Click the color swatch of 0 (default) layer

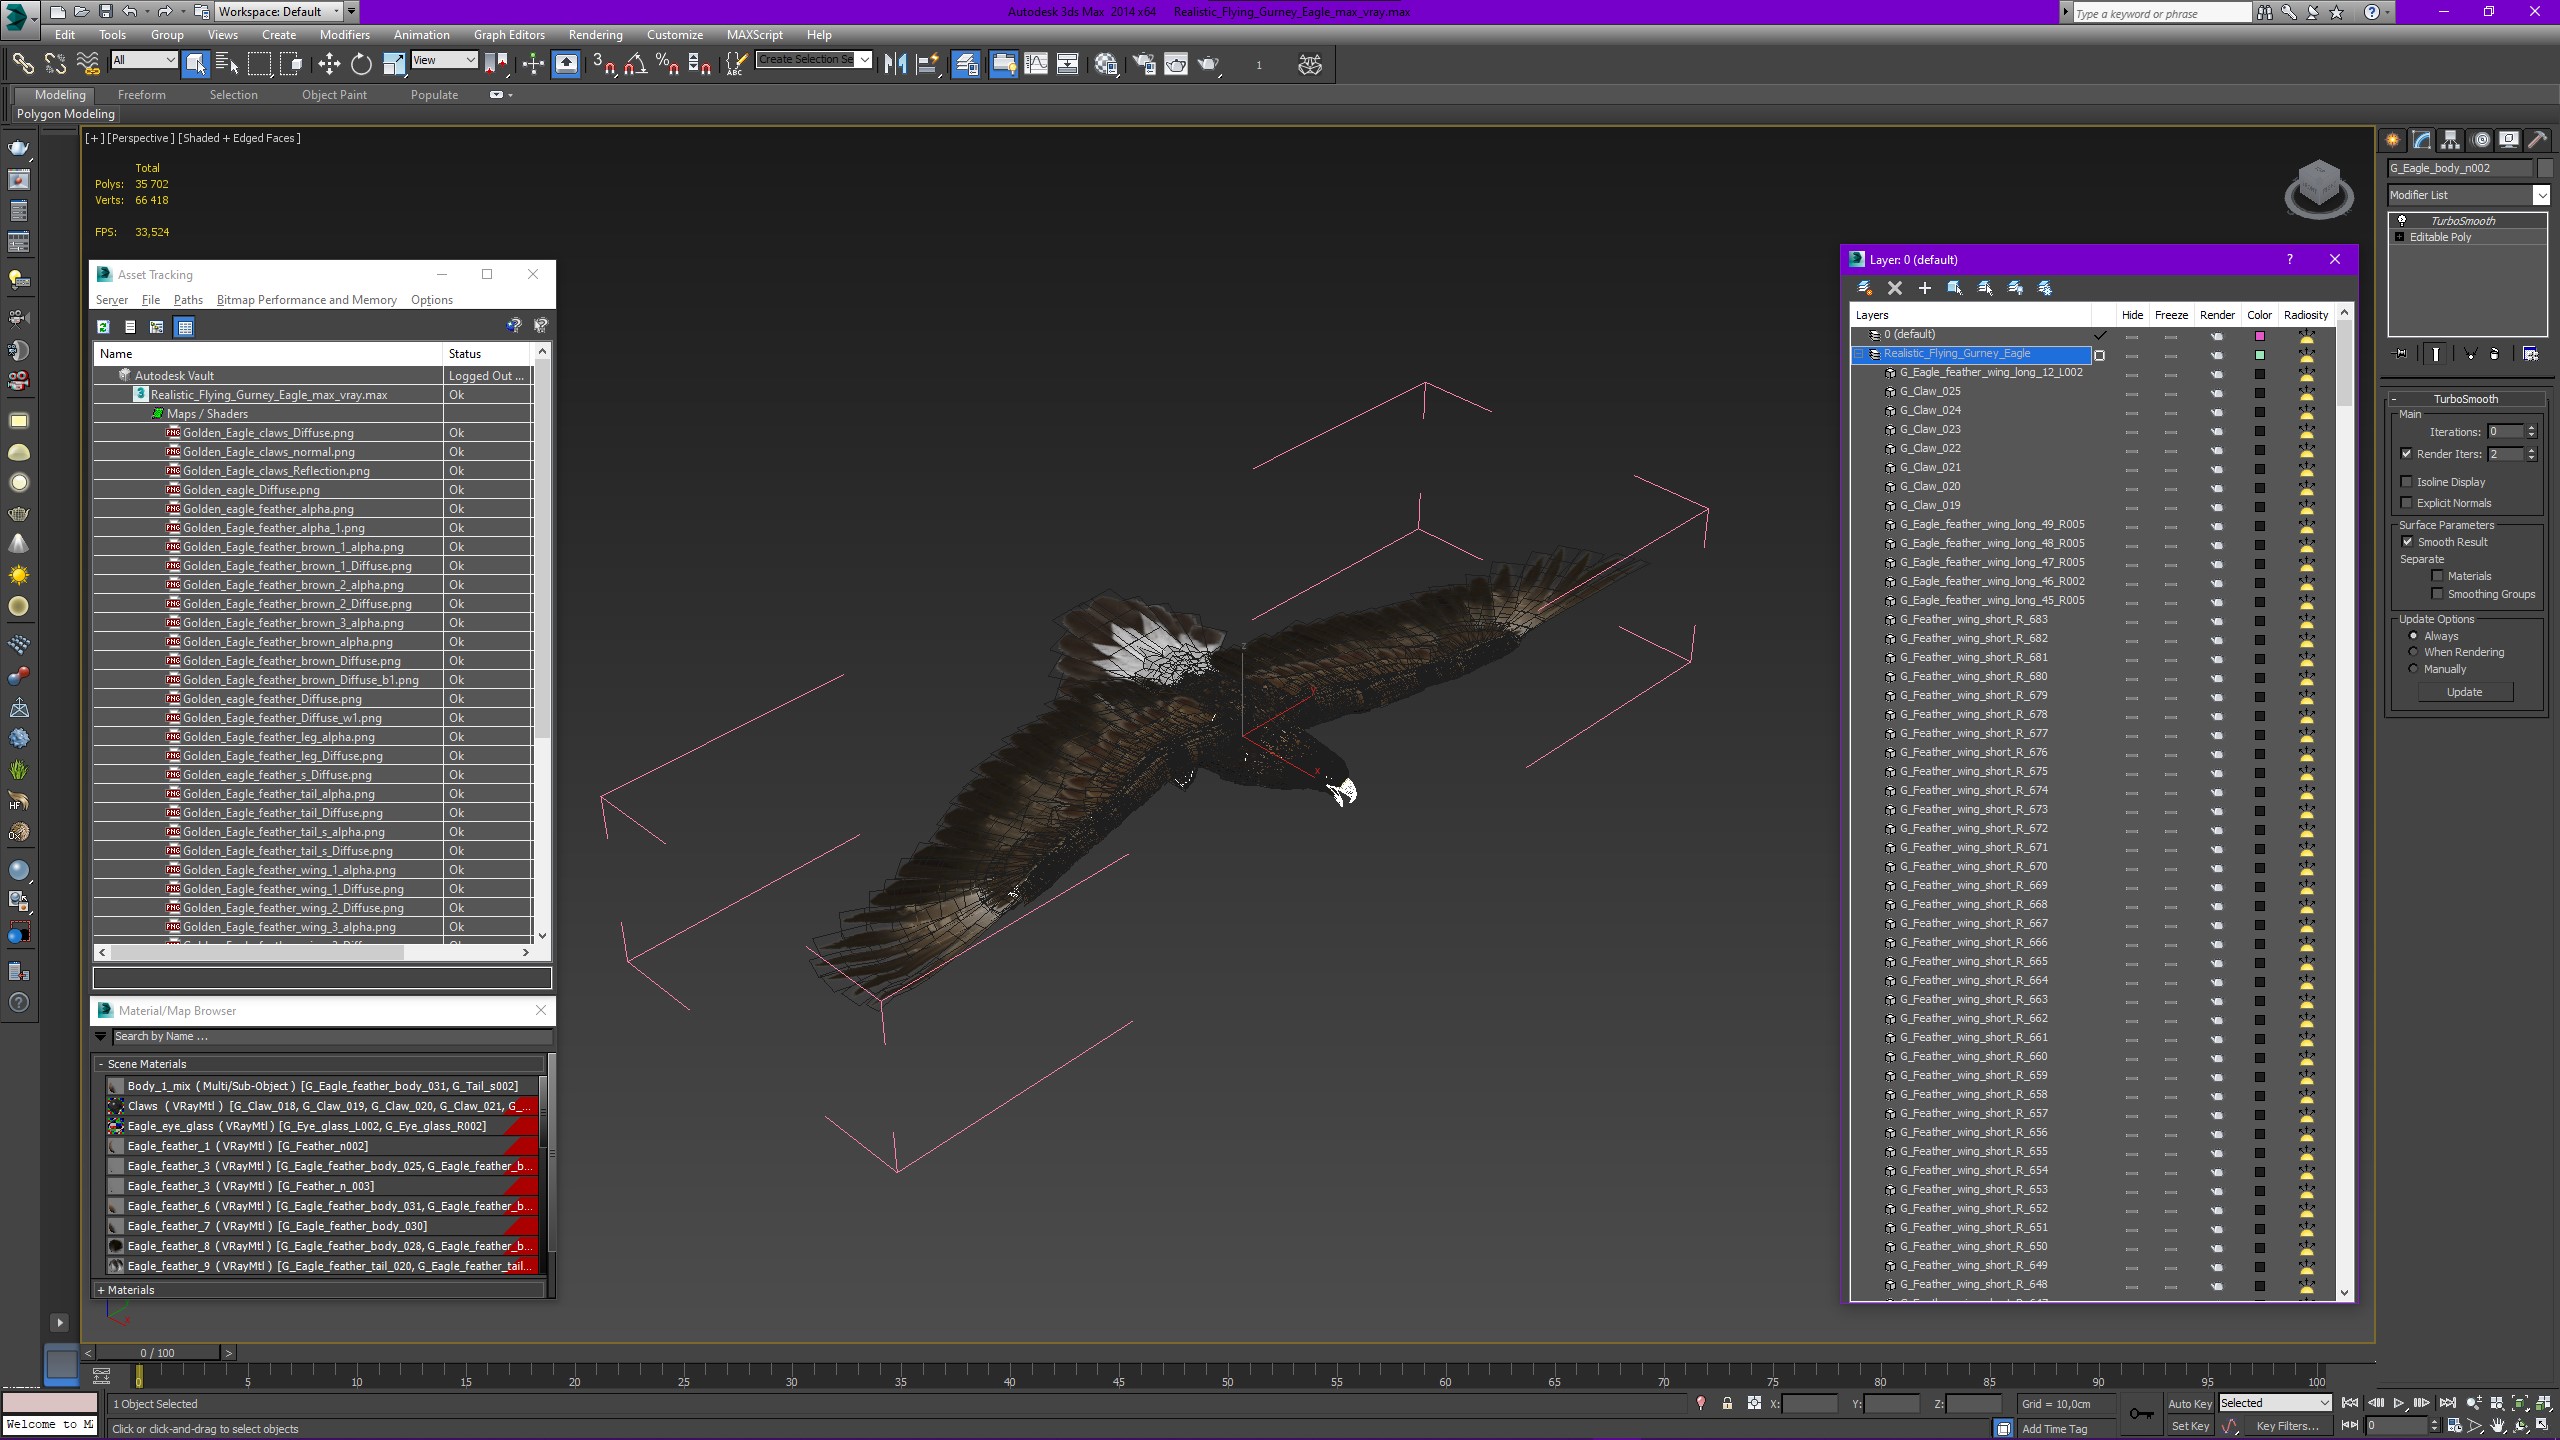pyautogui.click(x=2259, y=336)
